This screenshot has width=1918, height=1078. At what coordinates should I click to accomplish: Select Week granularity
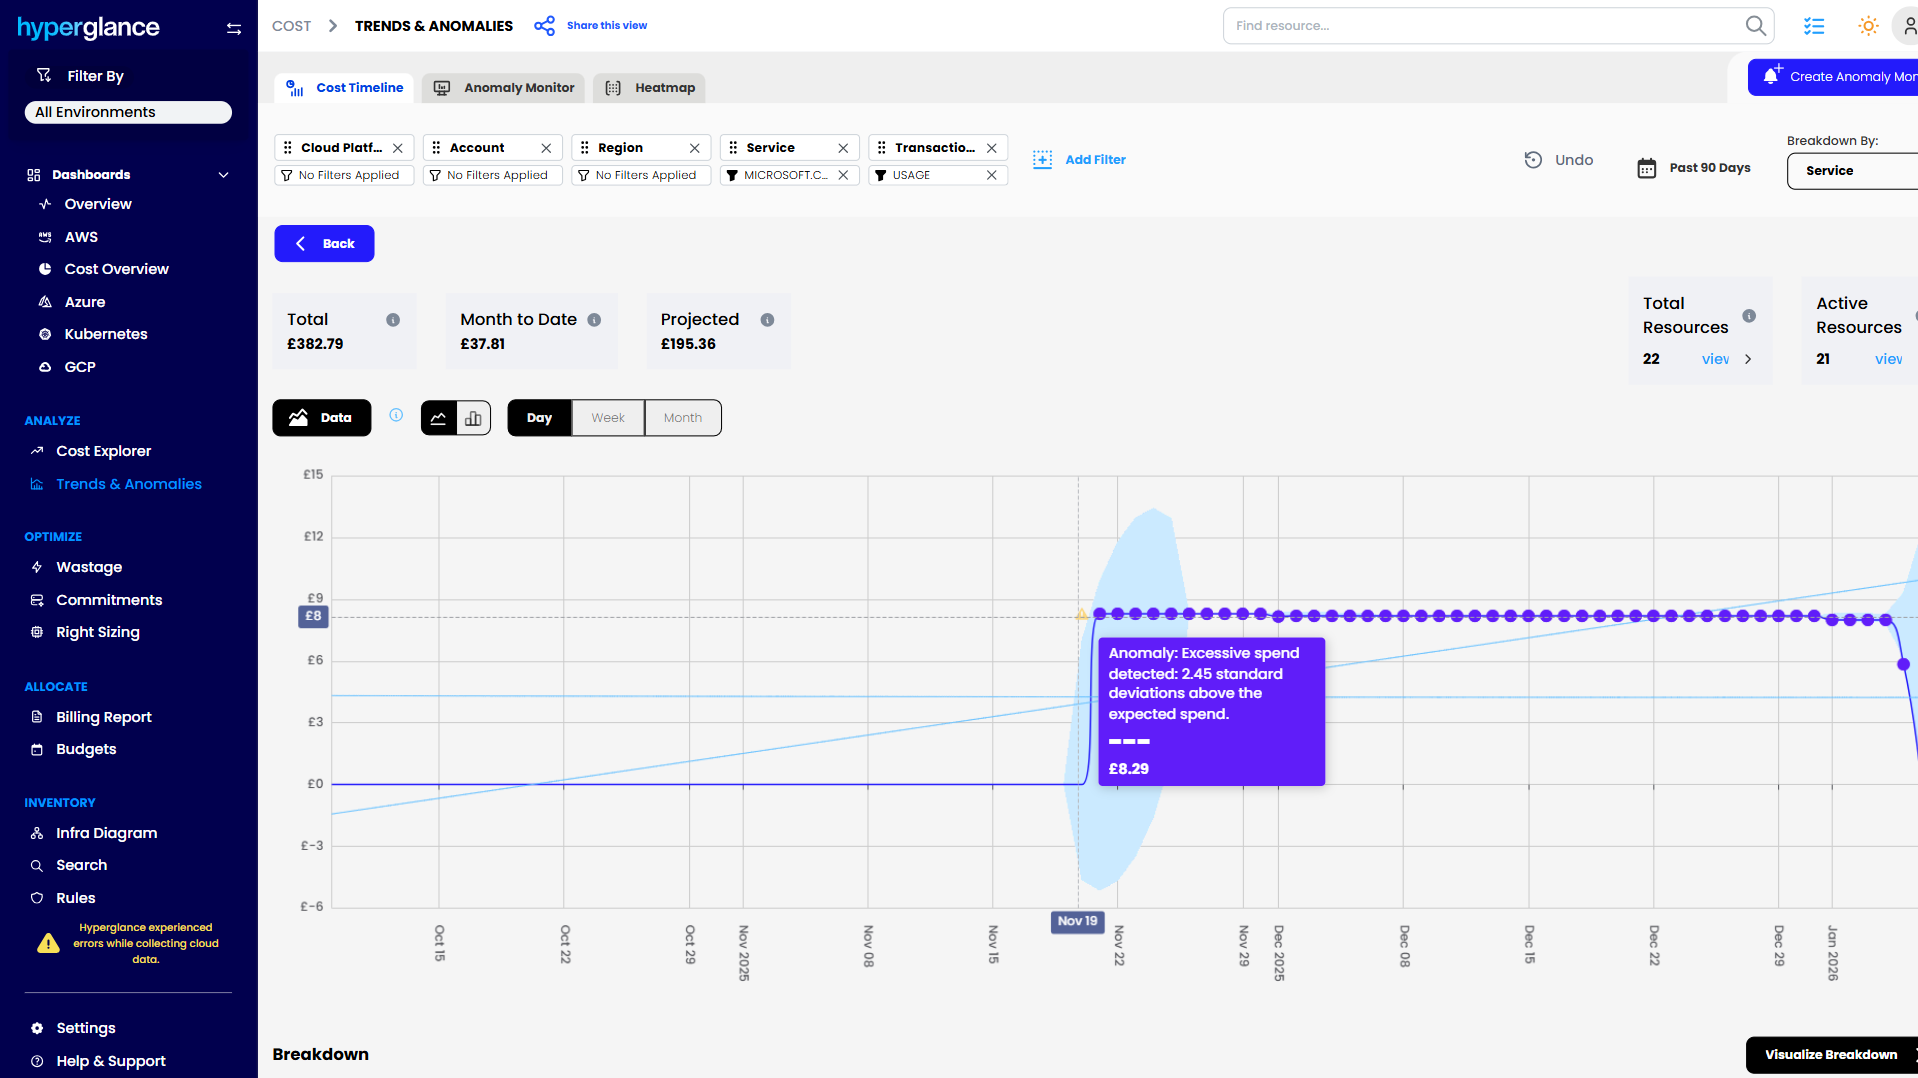607,418
